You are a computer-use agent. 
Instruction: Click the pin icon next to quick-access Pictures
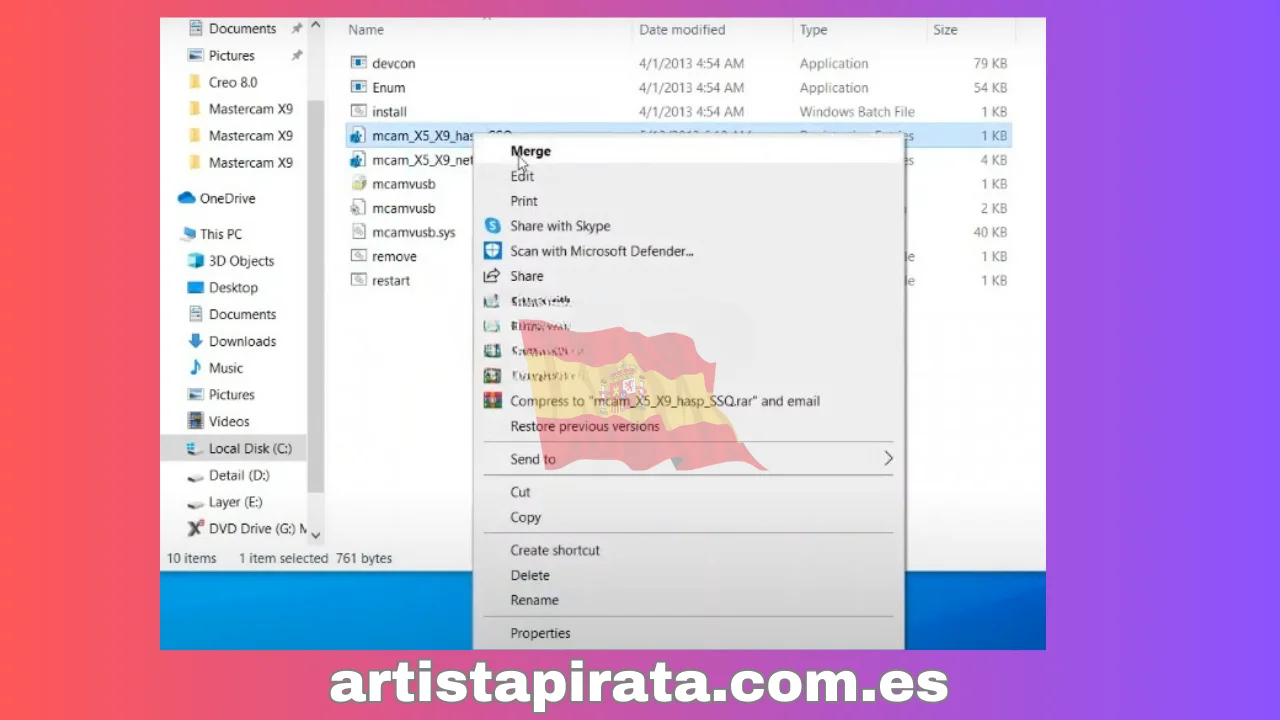[297, 56]
